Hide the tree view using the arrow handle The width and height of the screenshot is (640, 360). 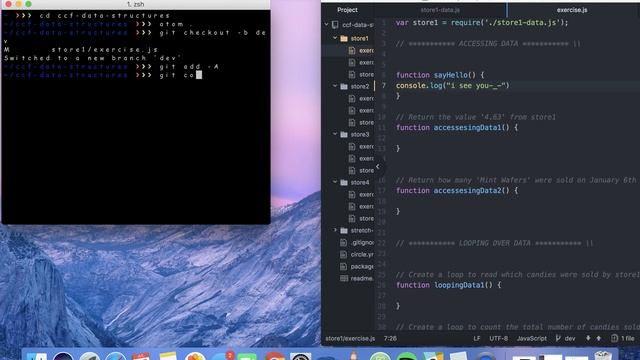coord(378,166)
